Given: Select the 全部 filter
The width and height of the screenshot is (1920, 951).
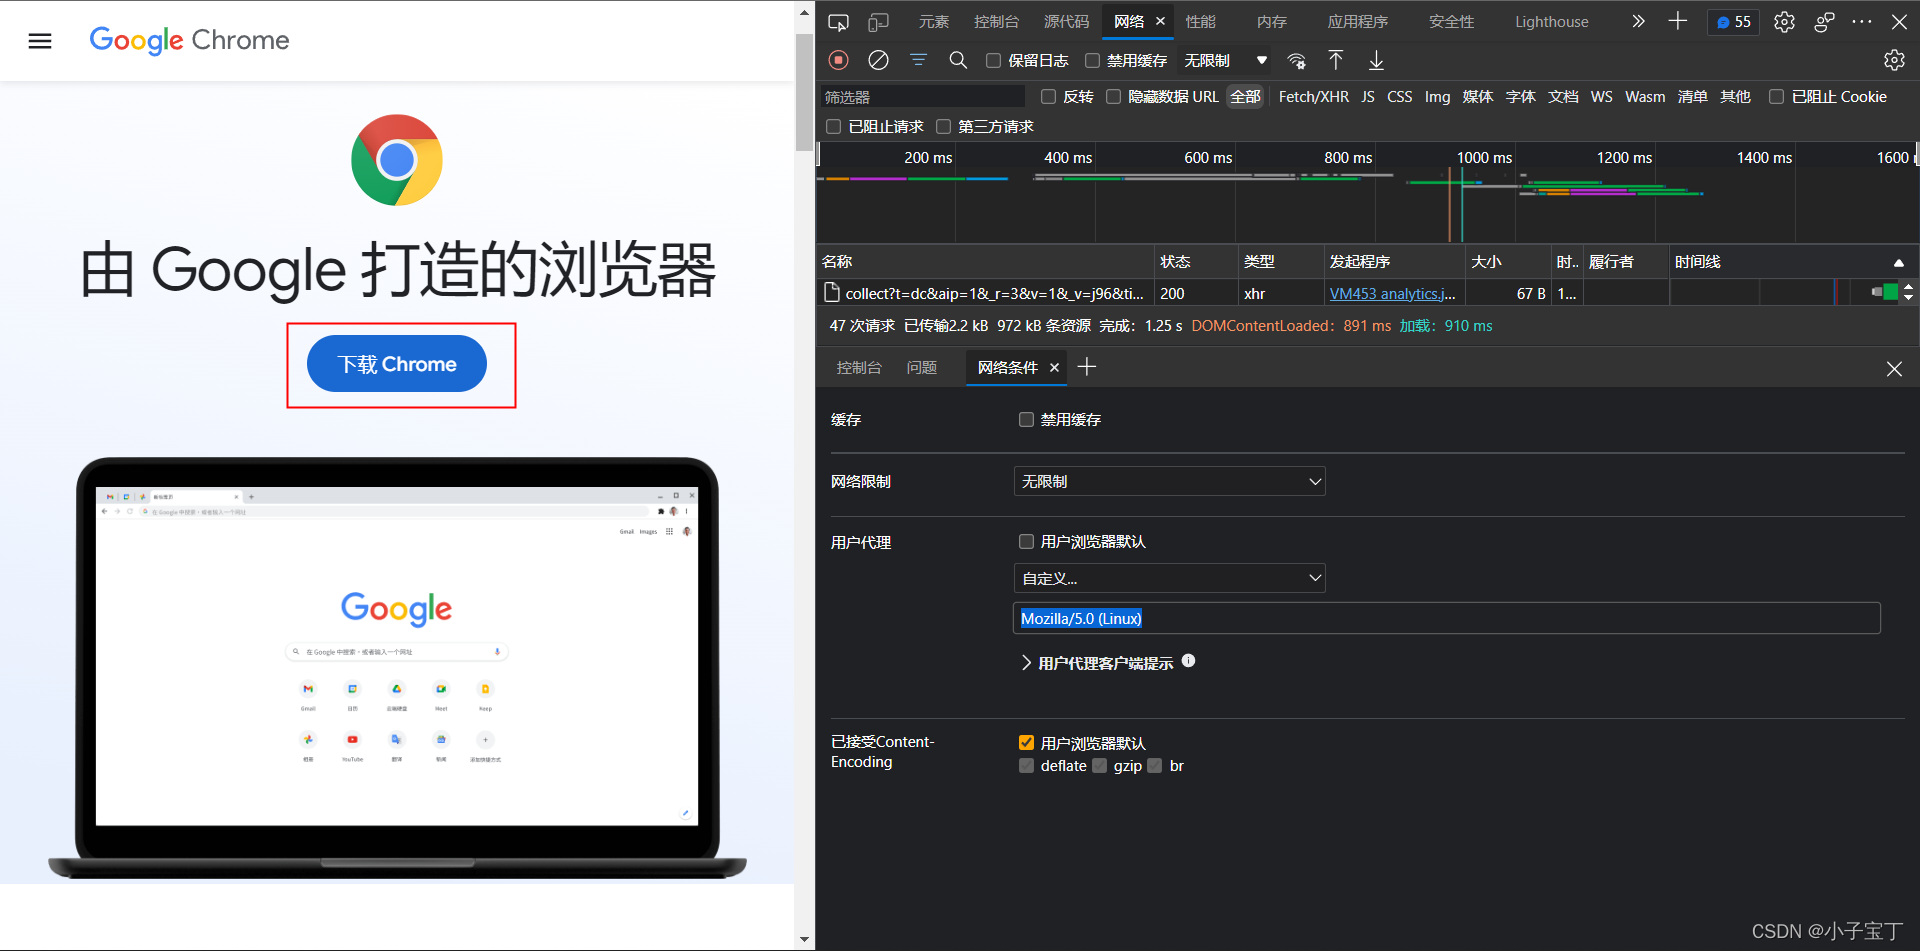Looking at the screenshot, I should click(x=1245, y=97).
